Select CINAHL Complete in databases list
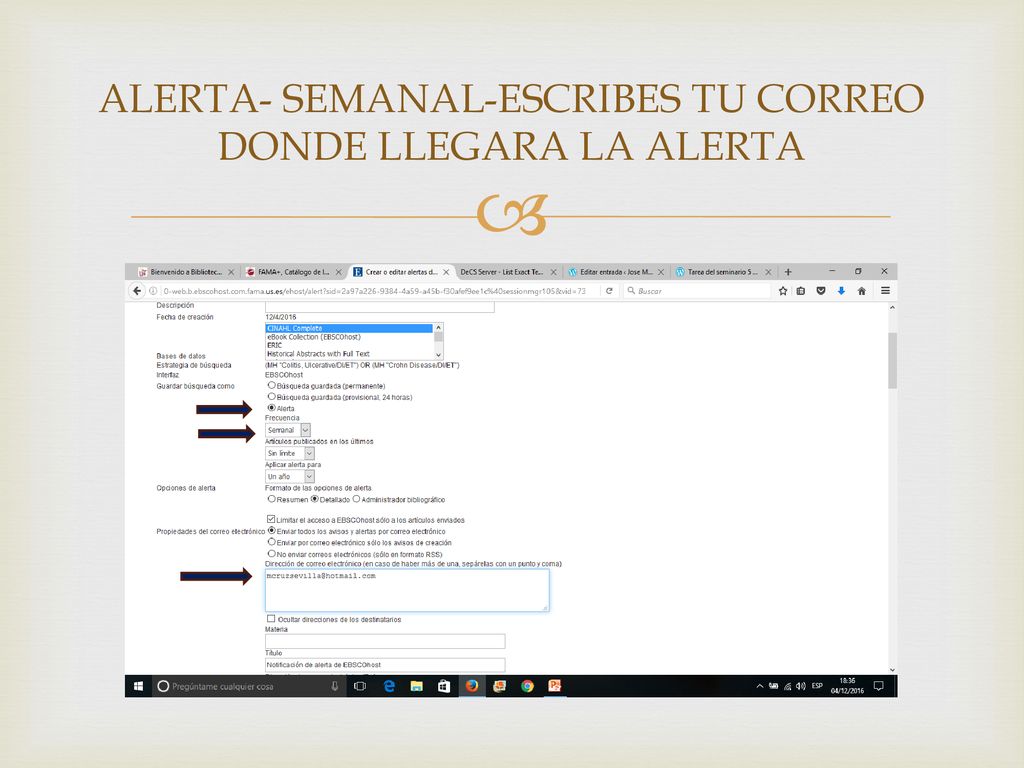1024x768 pixels. [349, 328]
